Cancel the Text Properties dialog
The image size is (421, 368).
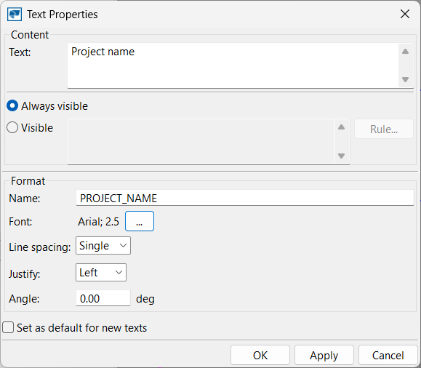point(388,355)
